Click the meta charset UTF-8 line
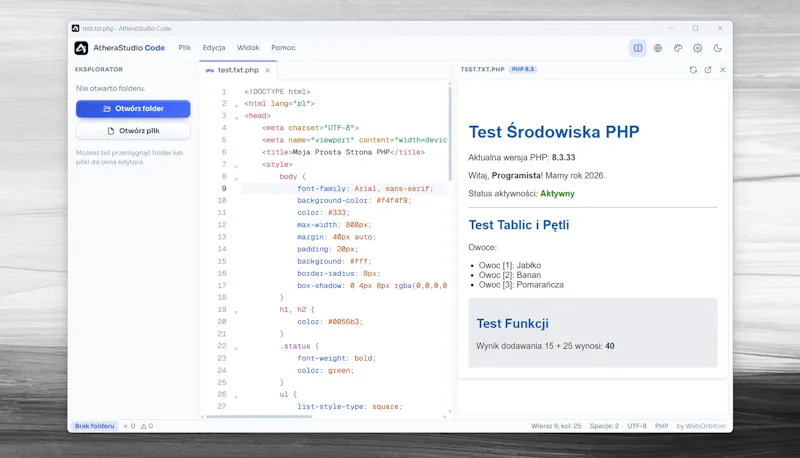 [x=310, y=128]
